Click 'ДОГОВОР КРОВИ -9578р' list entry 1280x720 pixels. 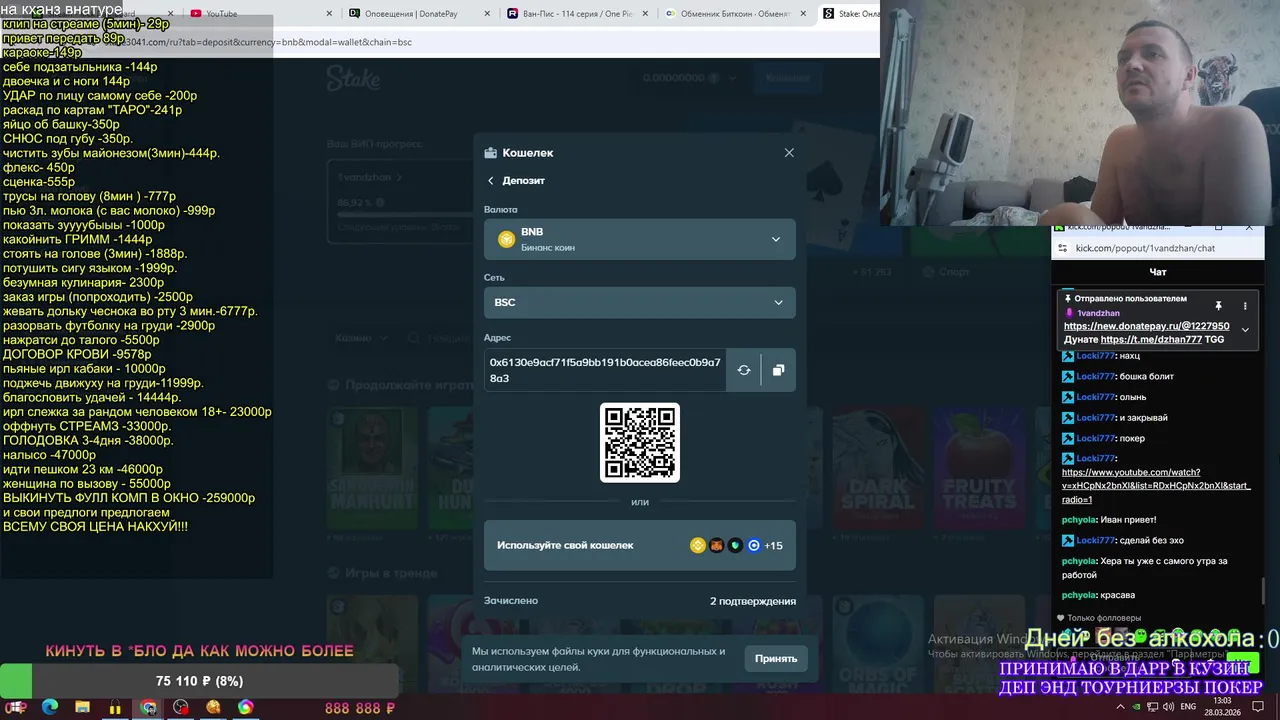pos(77,354)
